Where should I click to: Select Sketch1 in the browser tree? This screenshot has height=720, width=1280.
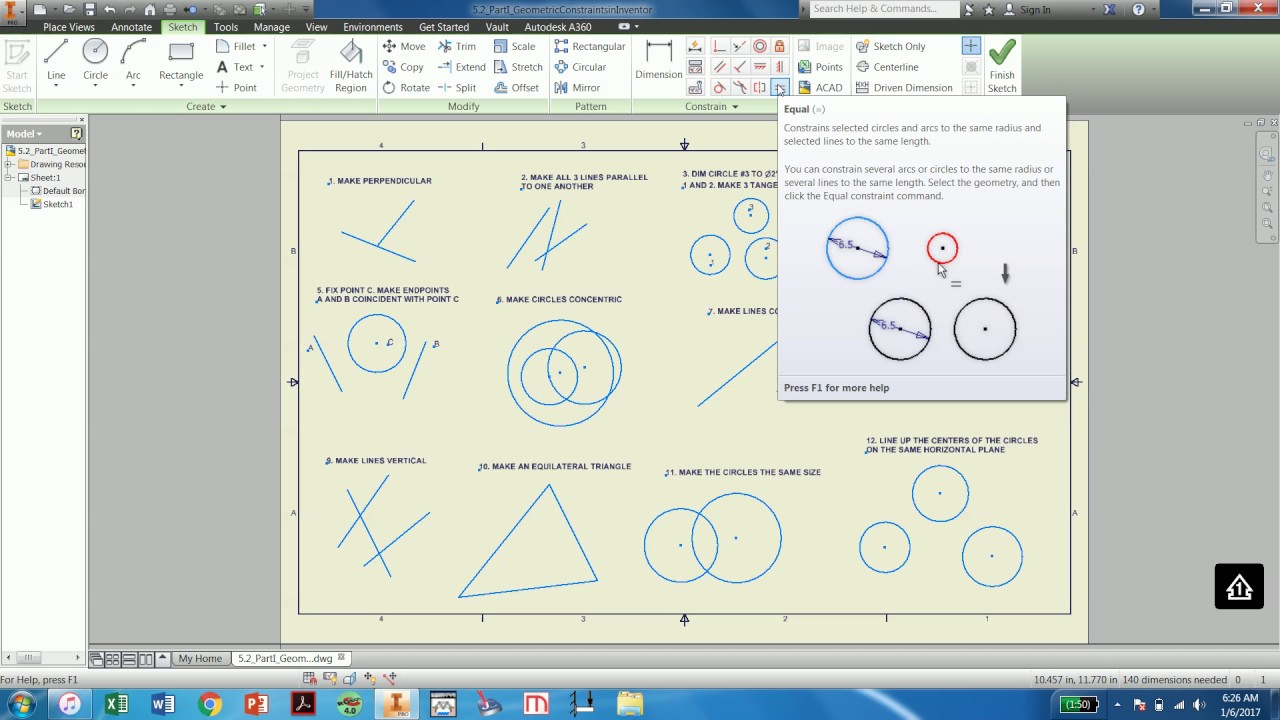click(52, 204)
